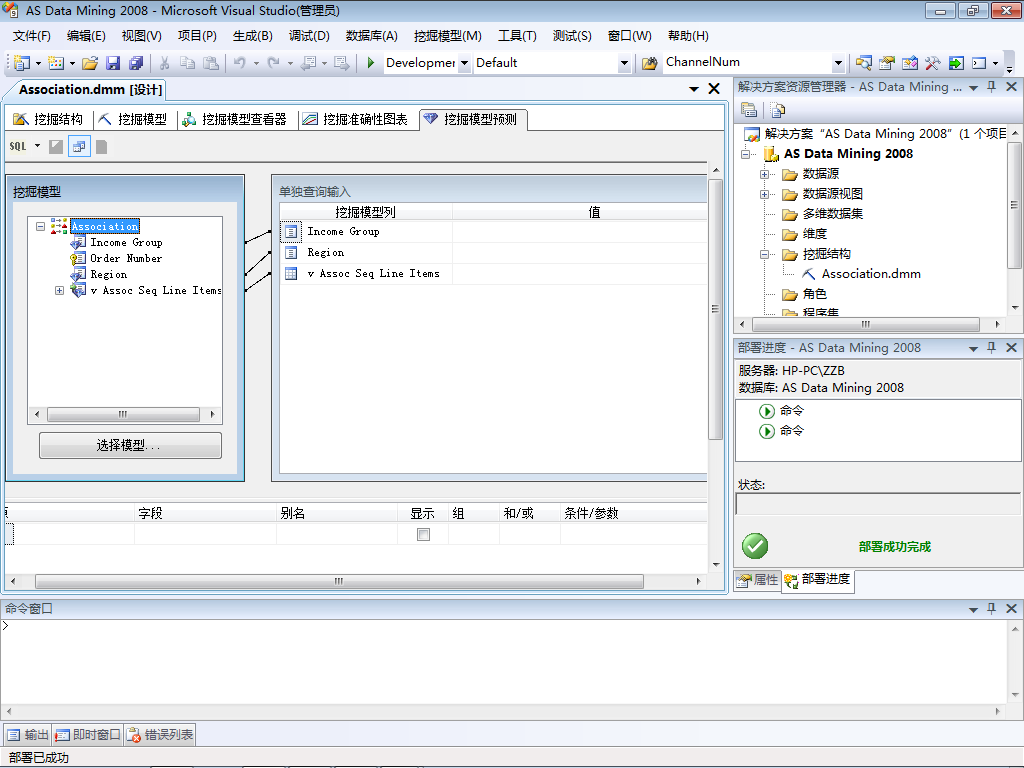The width and height of the screenshot is (1024, 768).
Task: Click the Income Group value cell
Action: (x=579, y=232)
